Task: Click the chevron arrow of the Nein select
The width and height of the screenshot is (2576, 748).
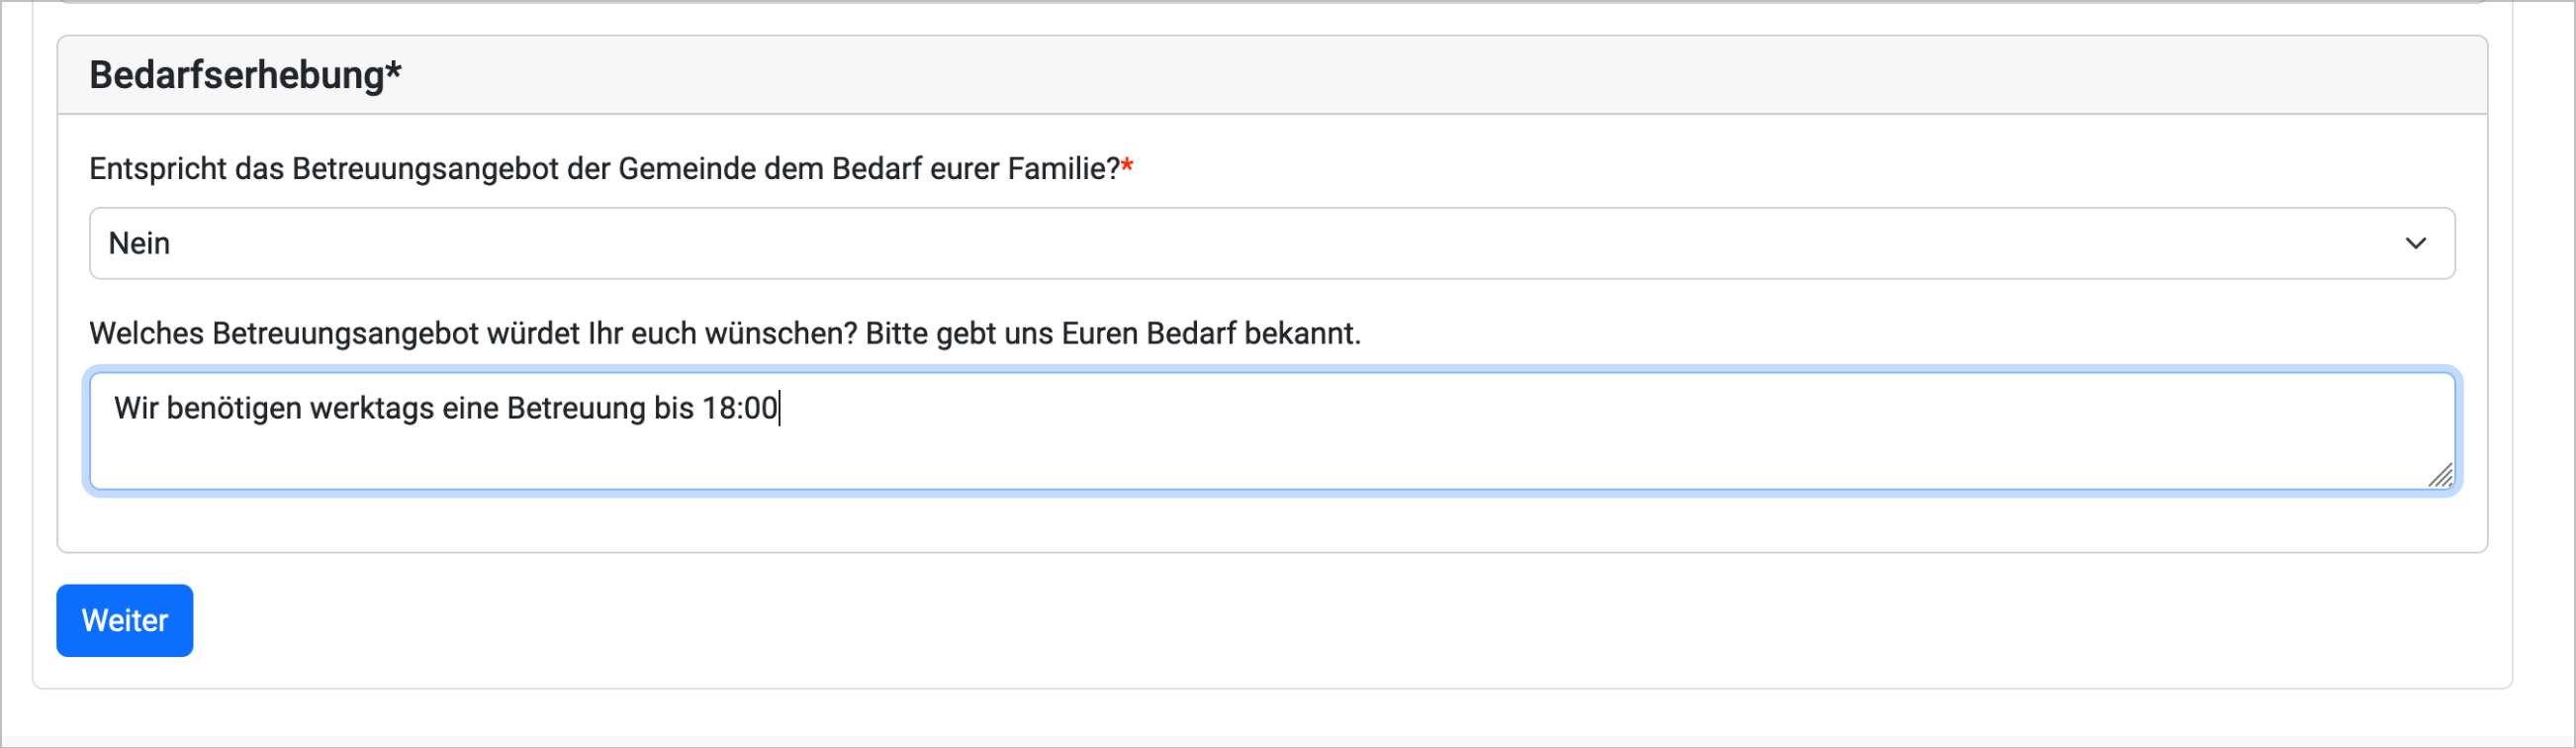Action: pos(2416,243)
